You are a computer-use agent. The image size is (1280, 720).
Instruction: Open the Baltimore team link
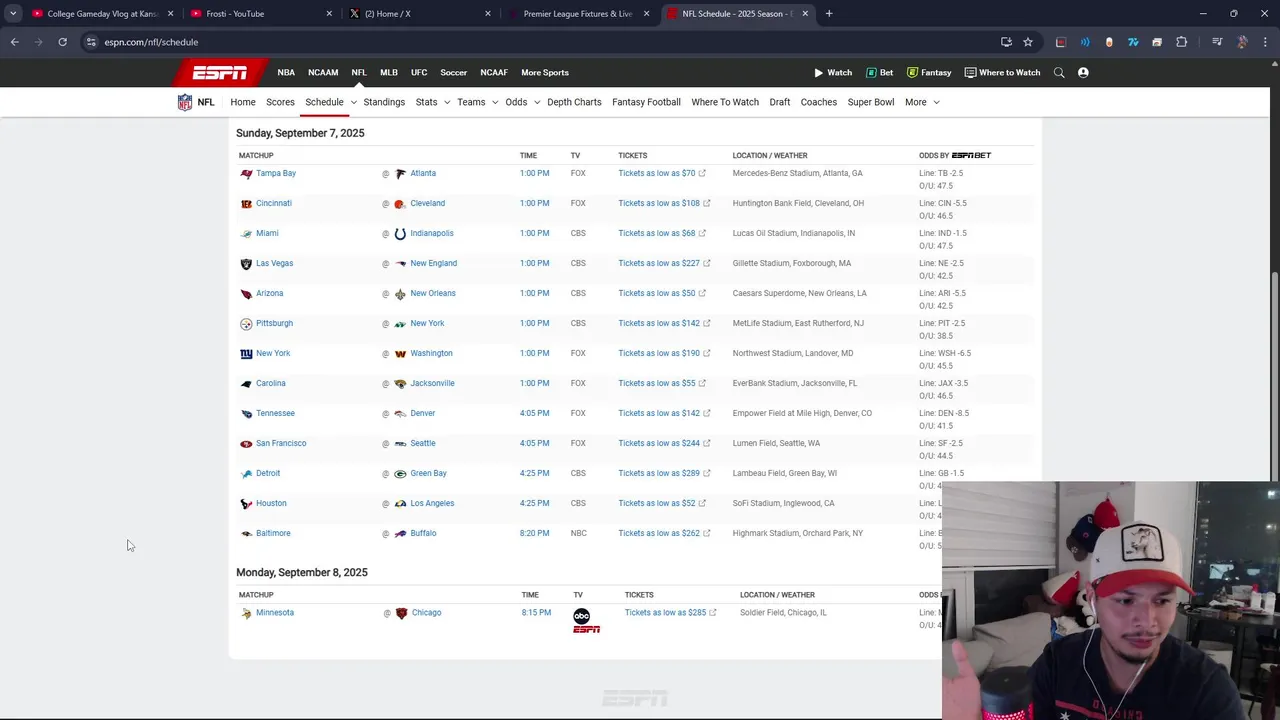pyautogui.click(x=273, y=533)
